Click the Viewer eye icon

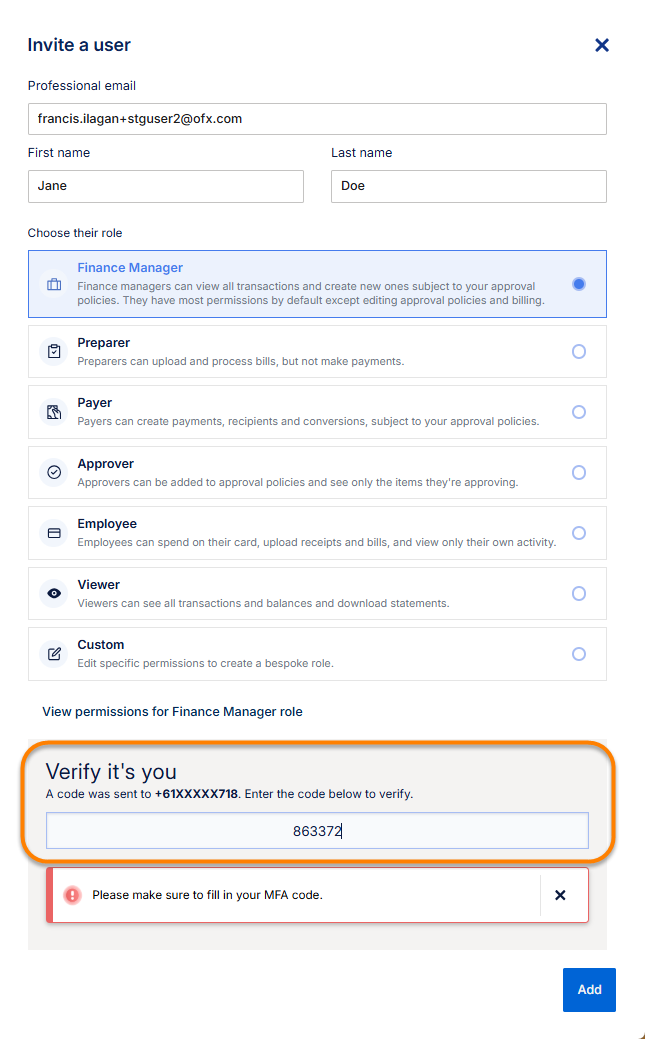54,593
